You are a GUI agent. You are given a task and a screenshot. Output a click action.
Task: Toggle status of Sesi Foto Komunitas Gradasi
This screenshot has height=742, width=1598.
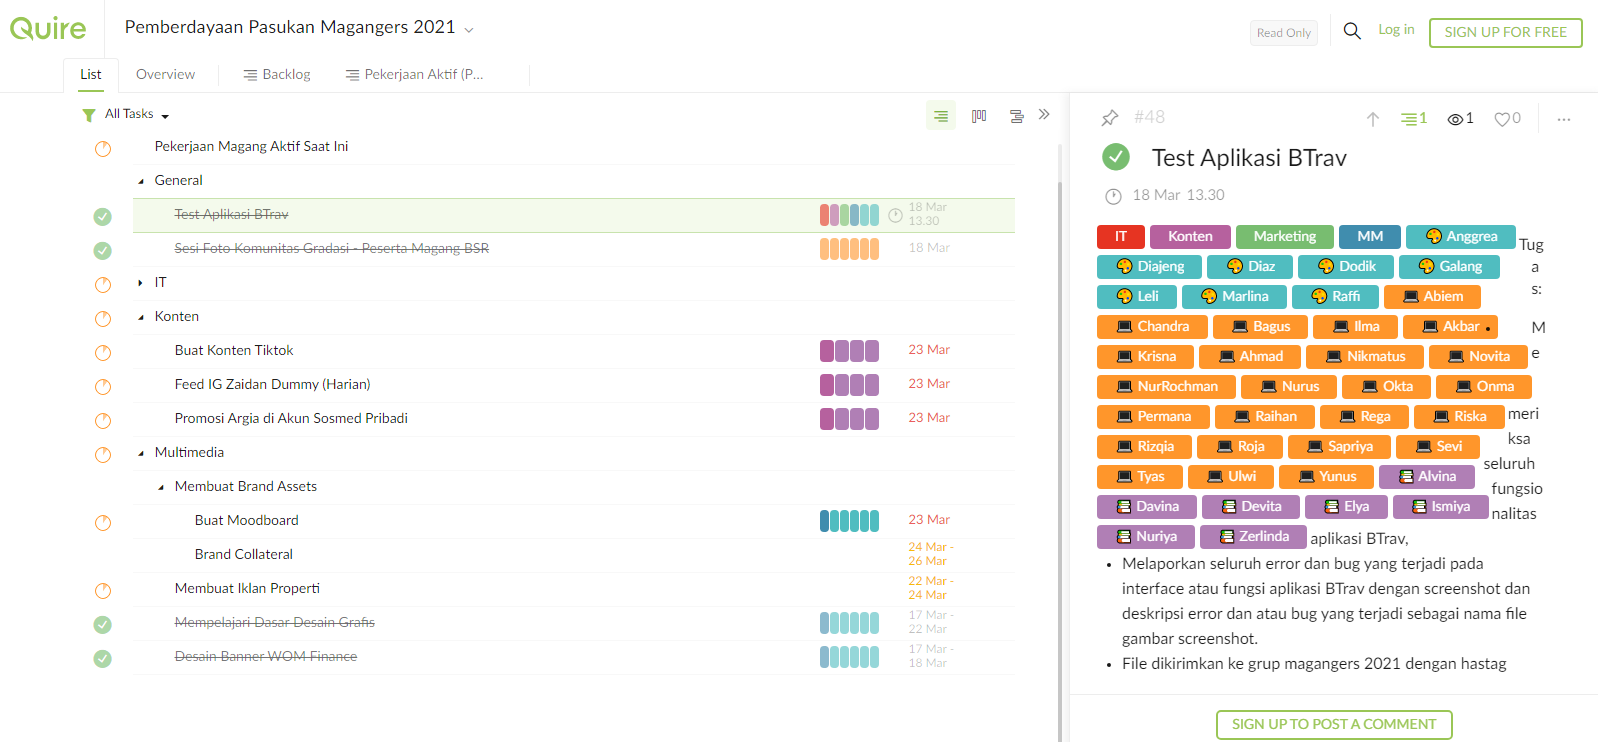(x=103, y=250)
